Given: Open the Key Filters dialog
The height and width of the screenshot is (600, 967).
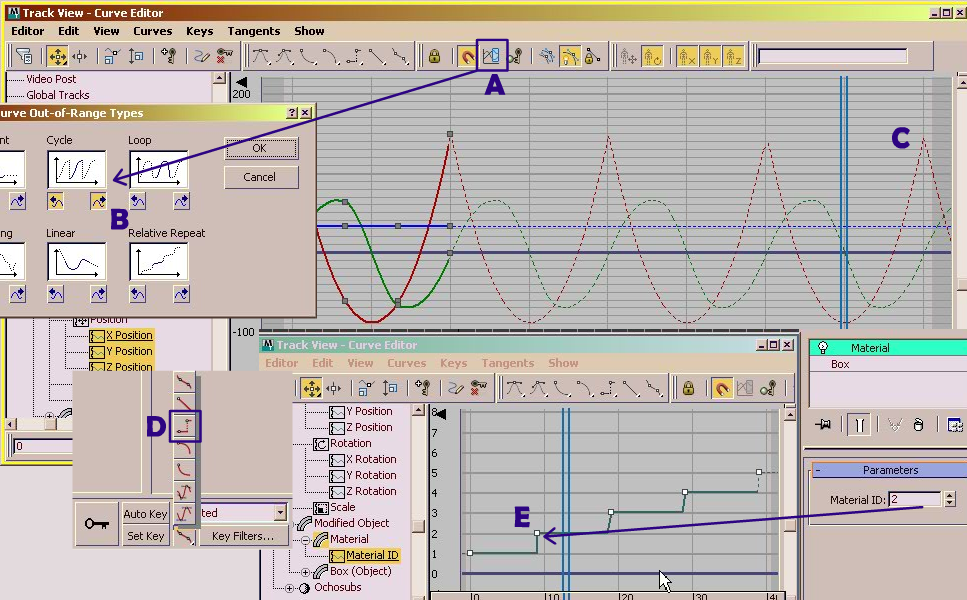Looking at the screenshot, I should (243, 536).
